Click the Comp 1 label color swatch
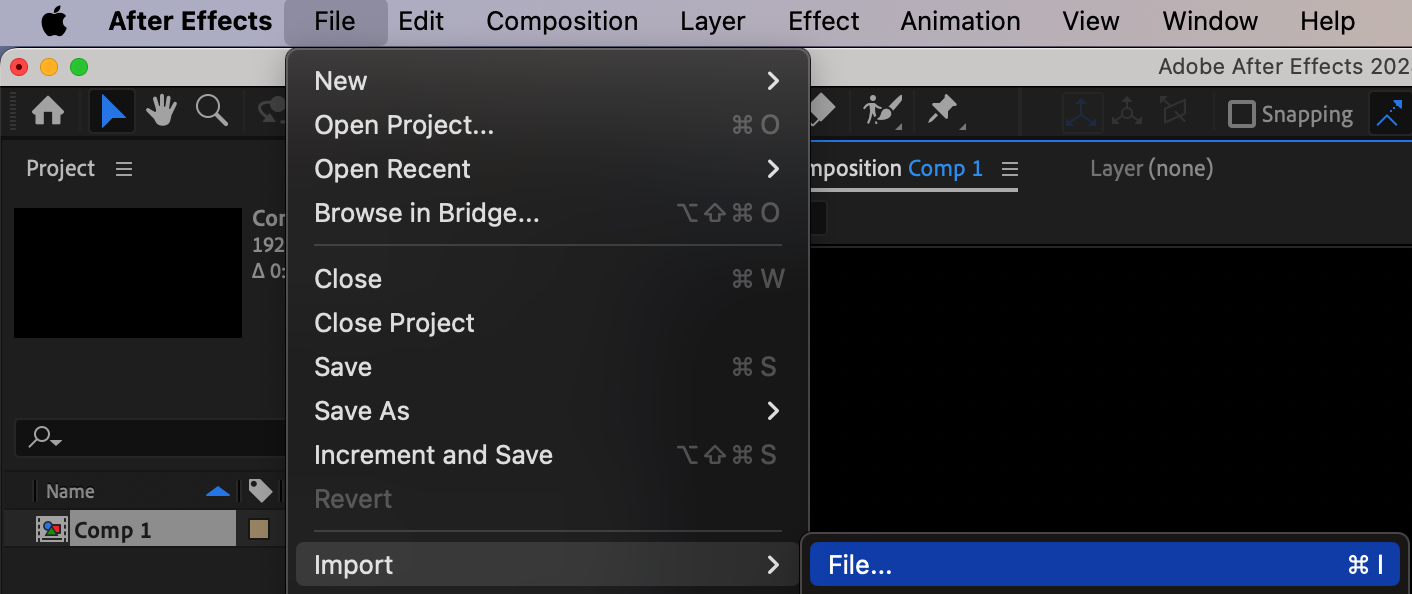This screenshot has height=594, width=1412. 259,530
